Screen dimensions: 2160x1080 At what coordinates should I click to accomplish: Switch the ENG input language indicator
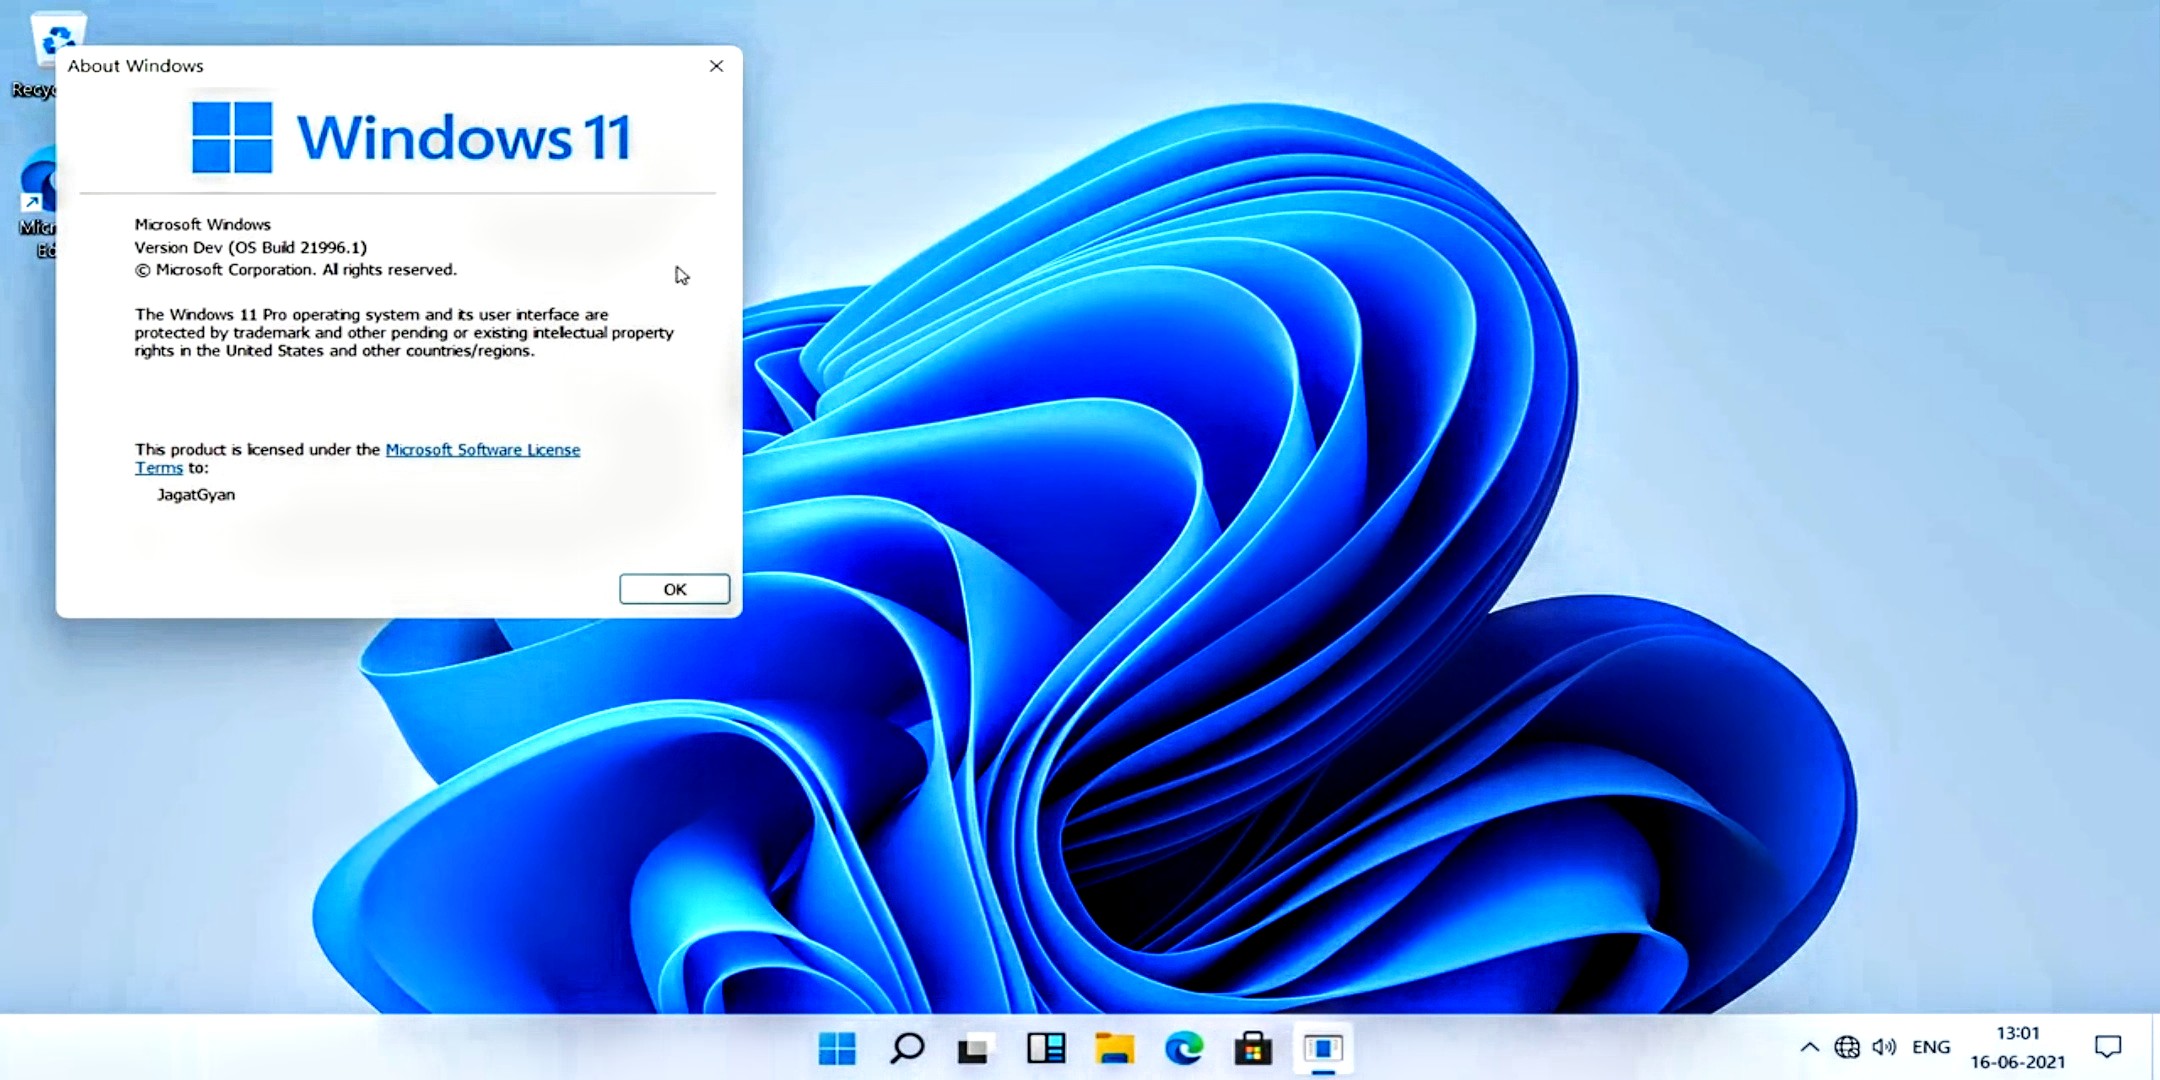click(x=1931, y=1047)
